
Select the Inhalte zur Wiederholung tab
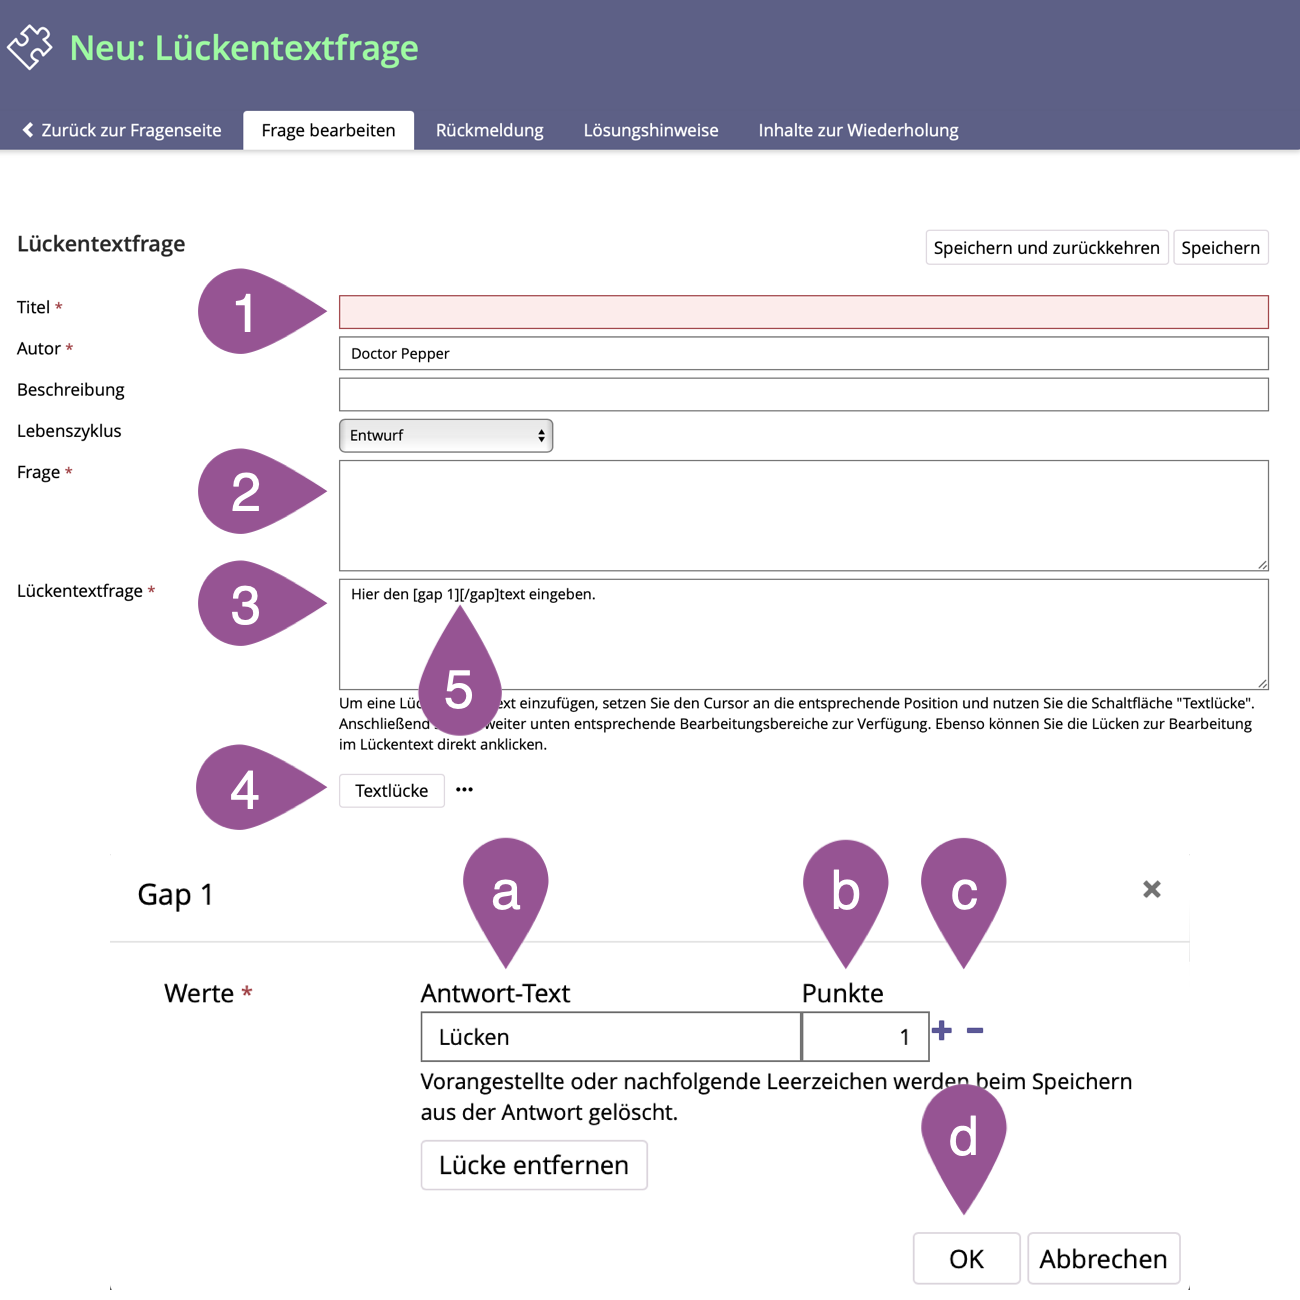pos(858,130)
